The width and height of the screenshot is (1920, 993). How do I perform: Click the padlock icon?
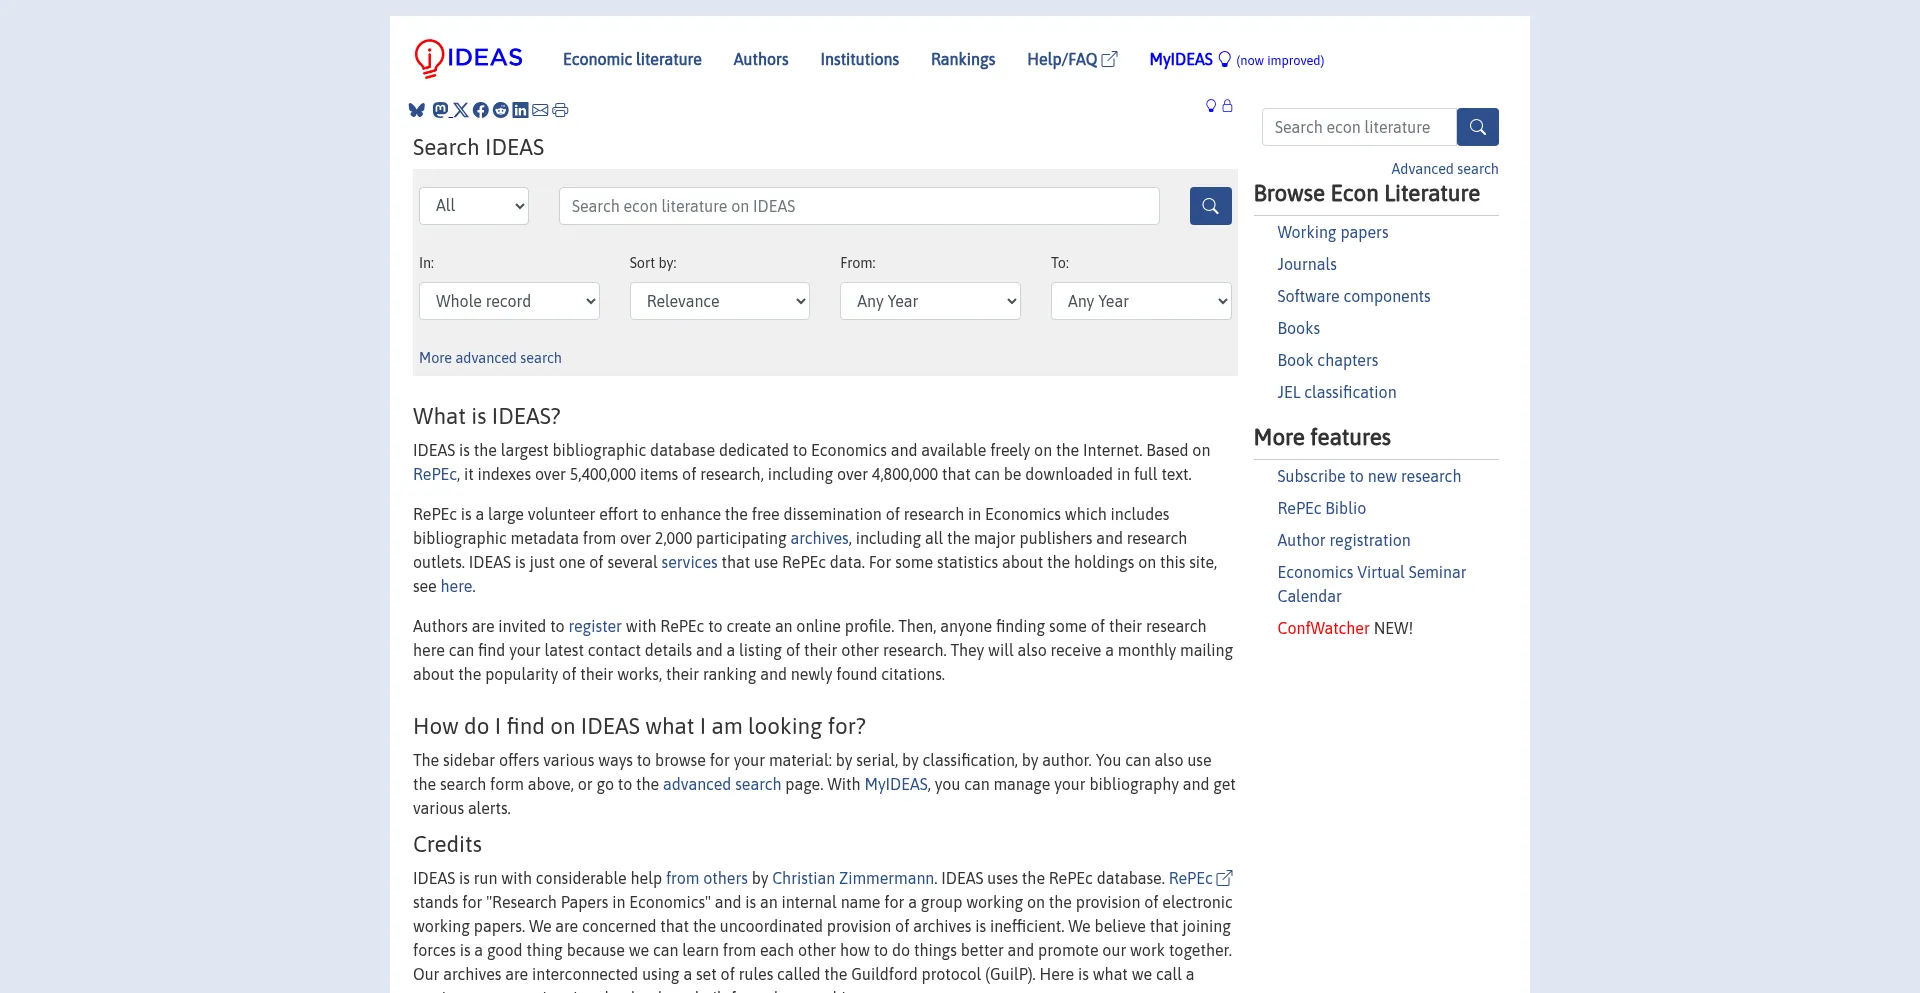click(x=1227, y=106)
